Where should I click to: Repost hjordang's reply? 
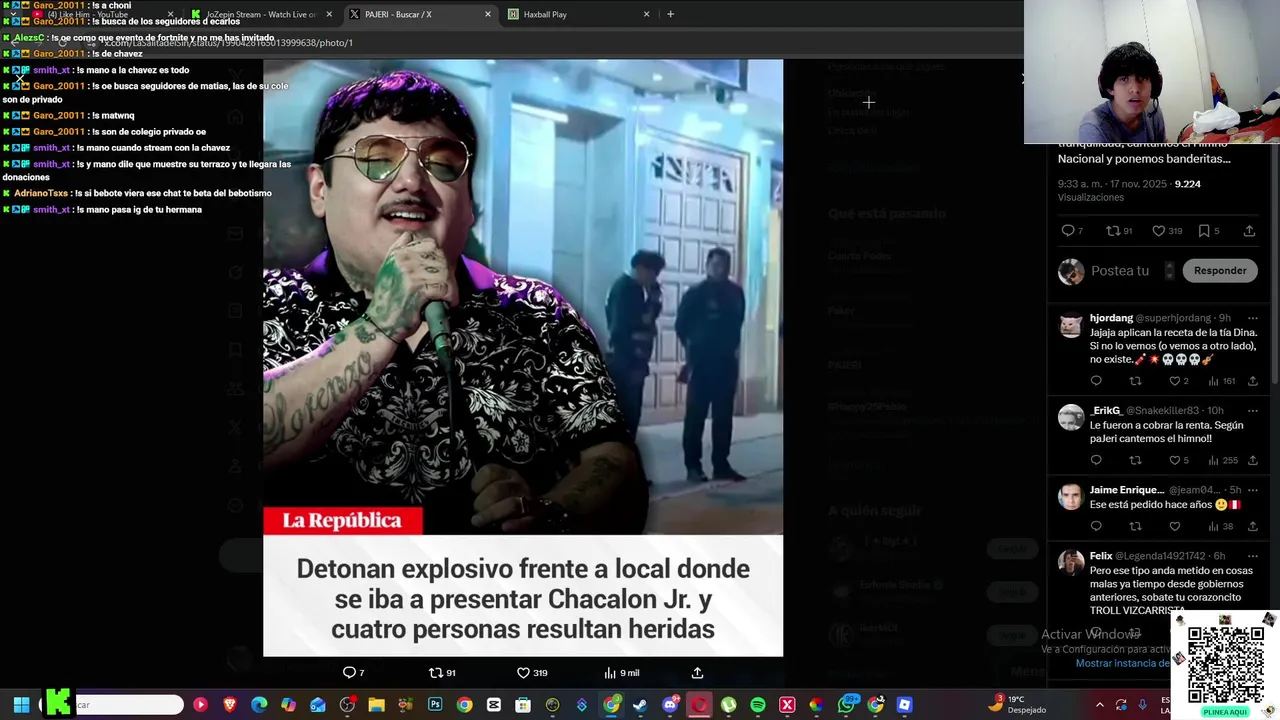[x=1135, y=381]
